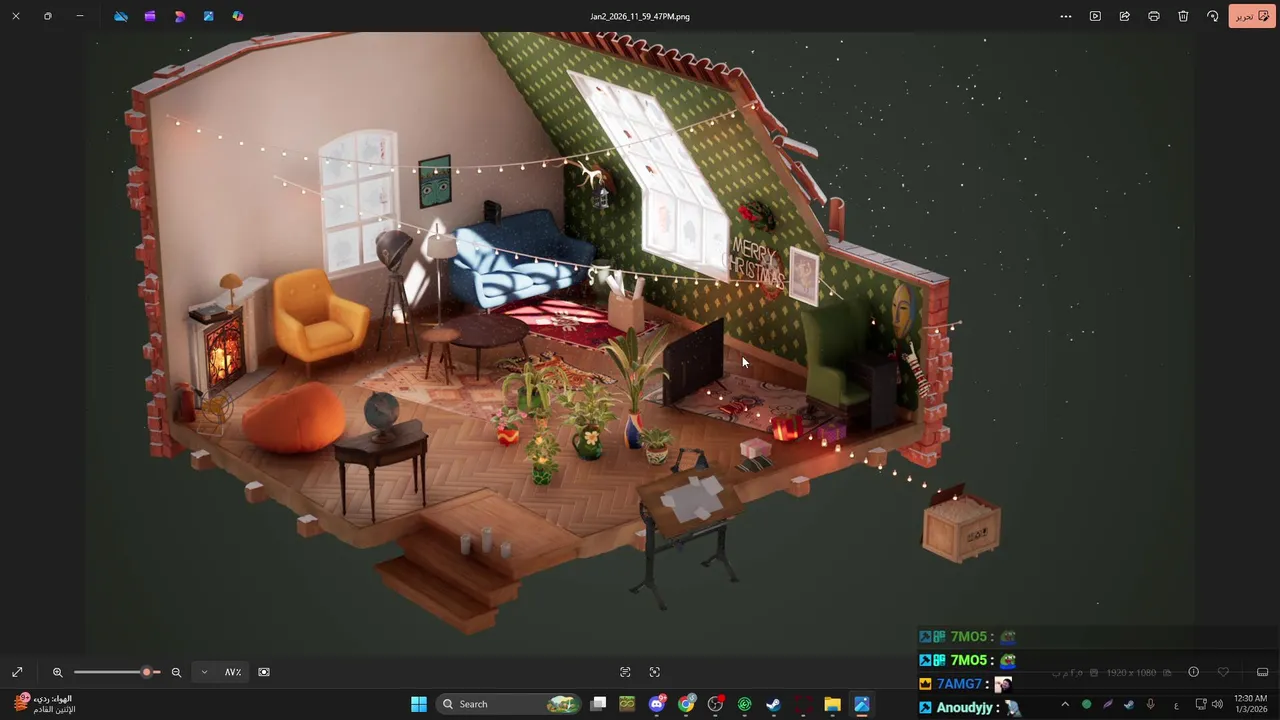Screen dimensions: 1280x720
Task: Click the 1920 x 1080 dimension text
Action: click(x=1131, y=672)
